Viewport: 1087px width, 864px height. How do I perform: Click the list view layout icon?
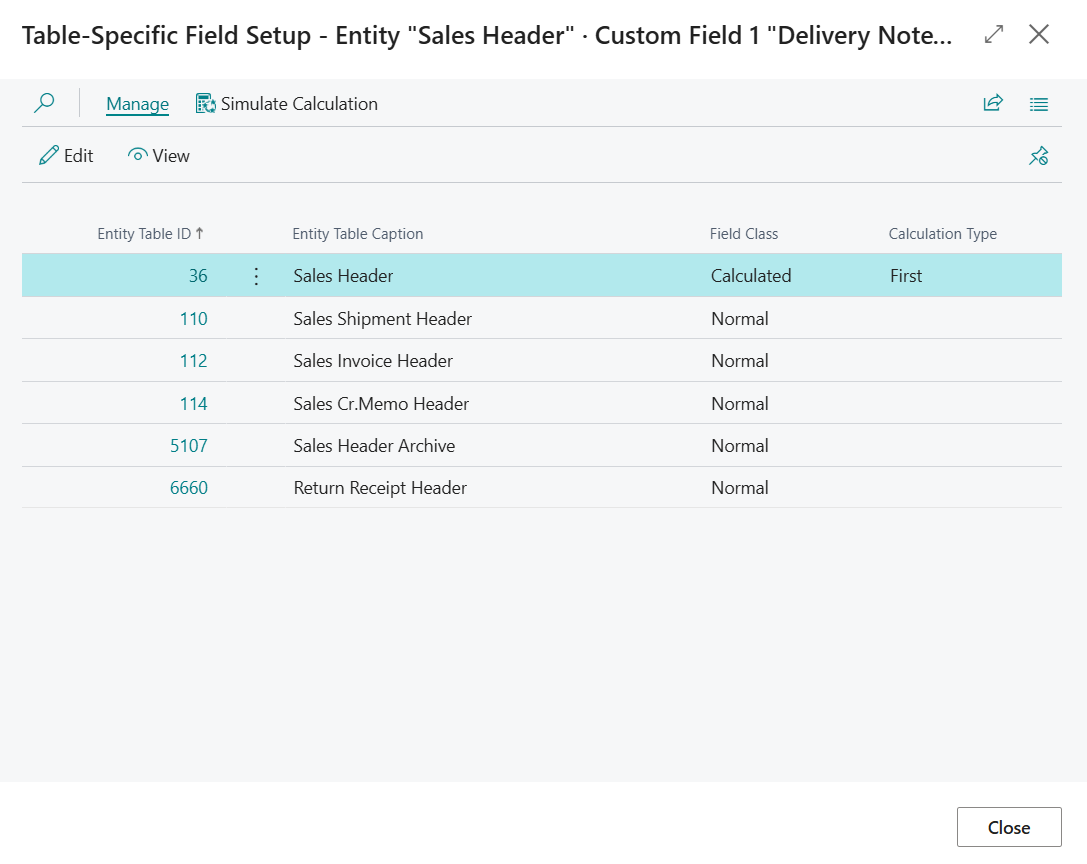(x=1039, y=103)
